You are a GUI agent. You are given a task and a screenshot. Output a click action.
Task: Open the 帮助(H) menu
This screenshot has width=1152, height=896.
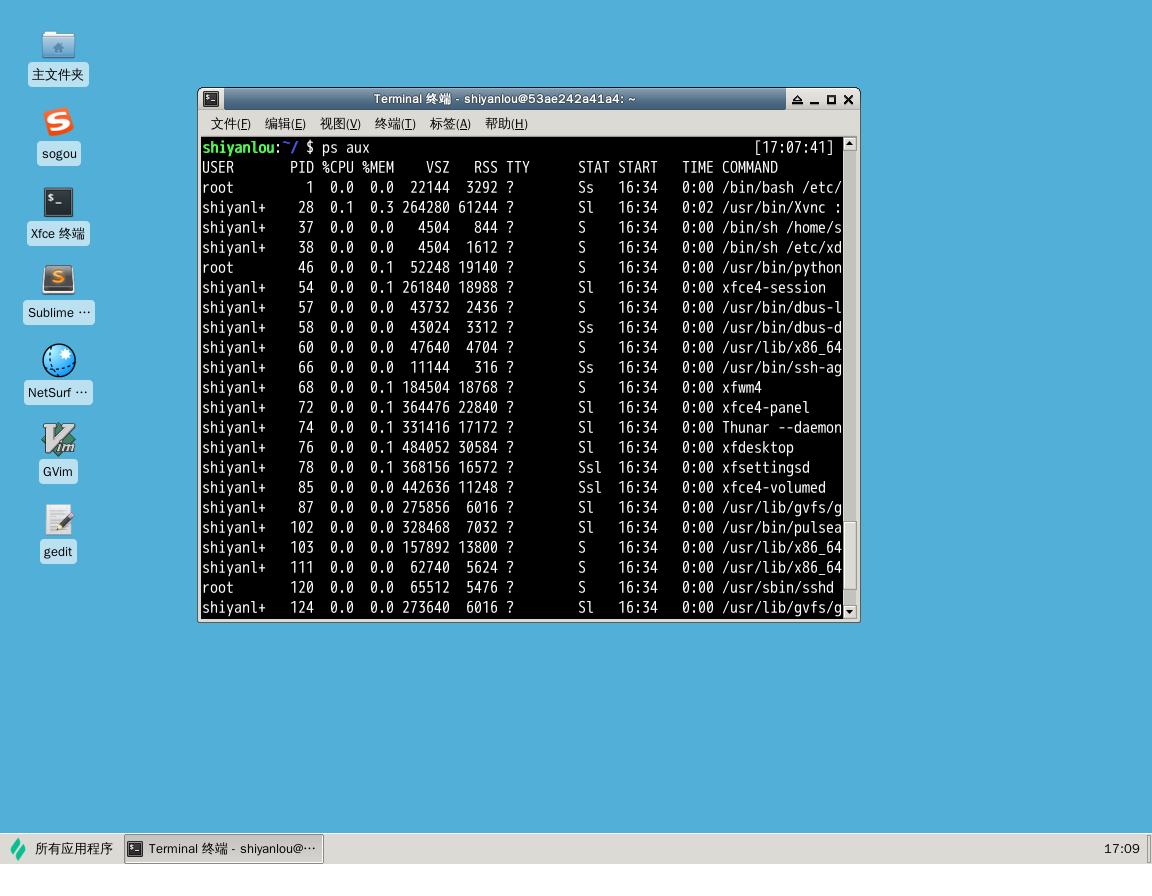506,124
